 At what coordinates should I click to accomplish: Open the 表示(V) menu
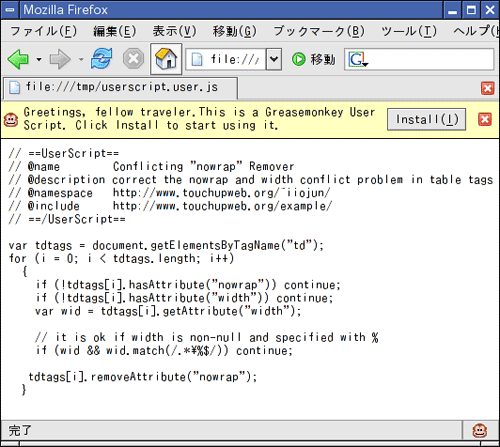(x=174, y=31)
